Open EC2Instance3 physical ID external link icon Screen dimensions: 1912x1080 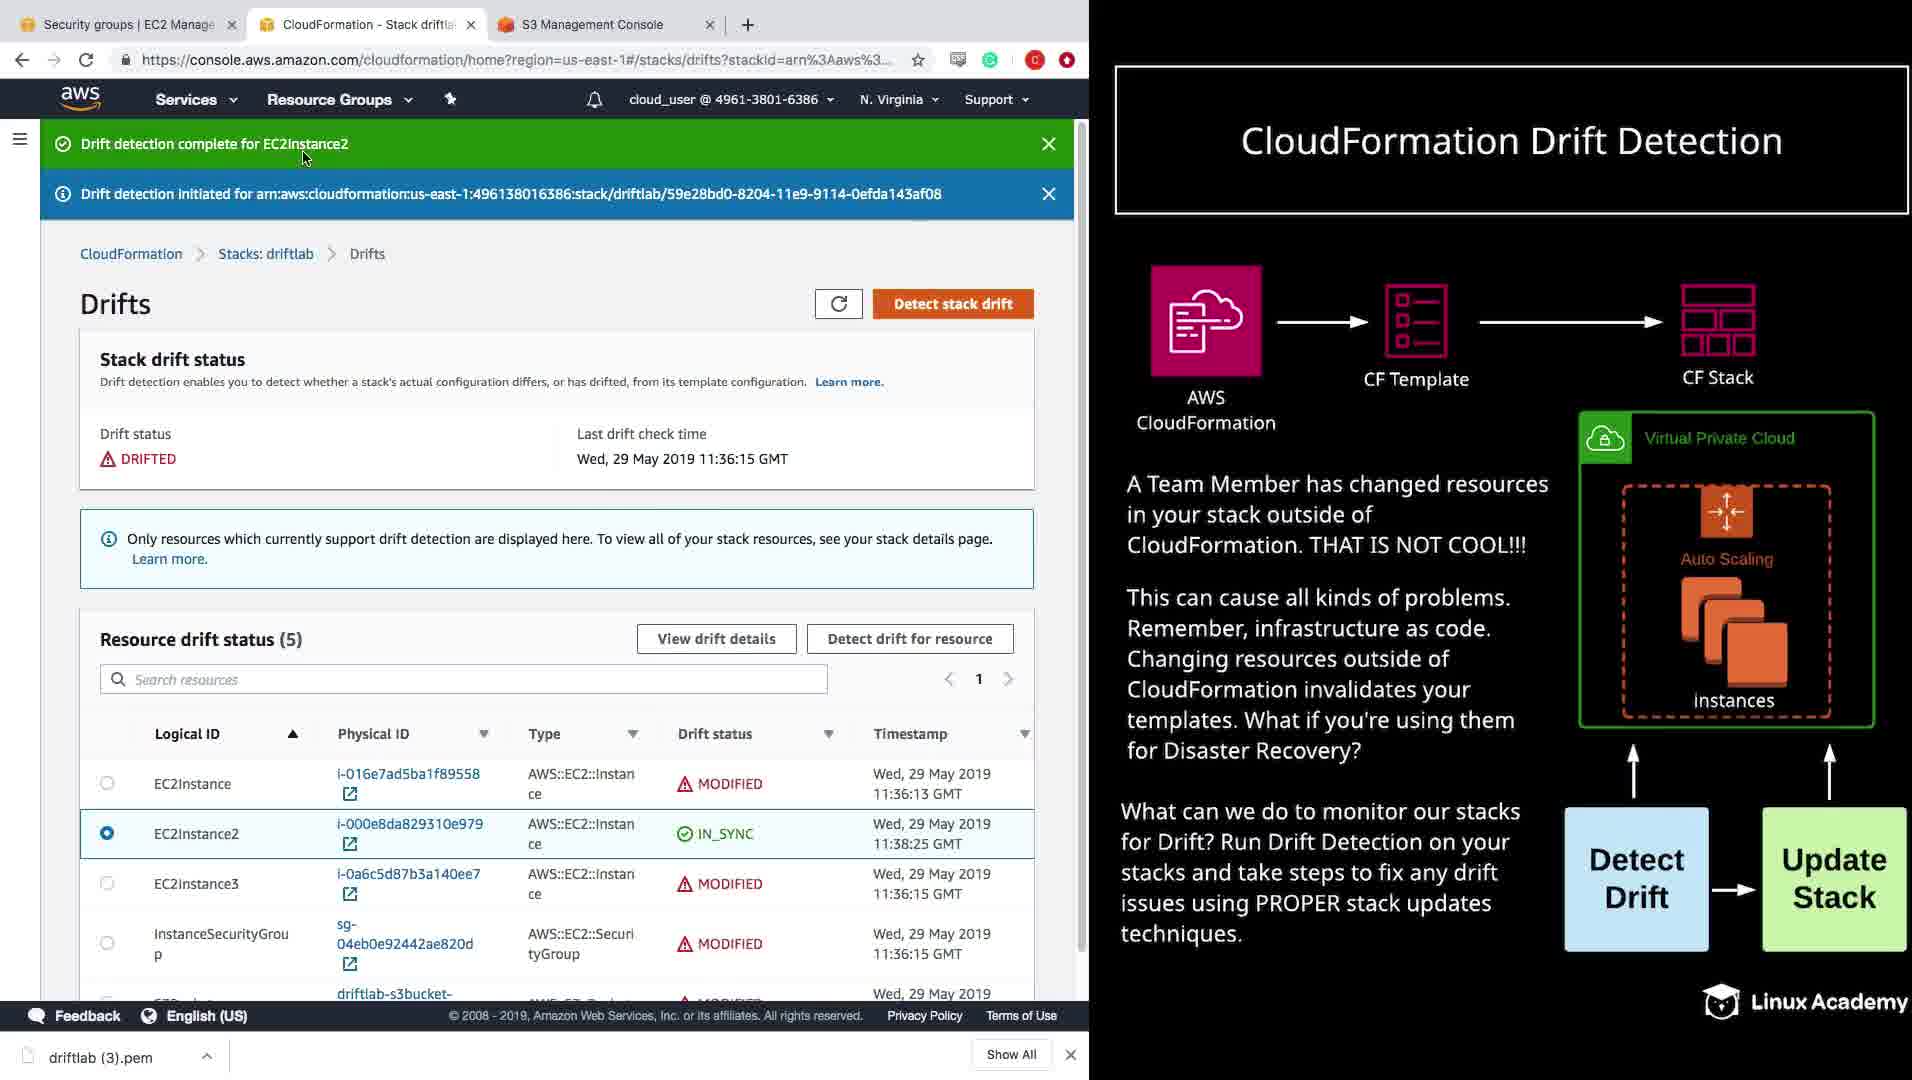(x=350, y=894)
